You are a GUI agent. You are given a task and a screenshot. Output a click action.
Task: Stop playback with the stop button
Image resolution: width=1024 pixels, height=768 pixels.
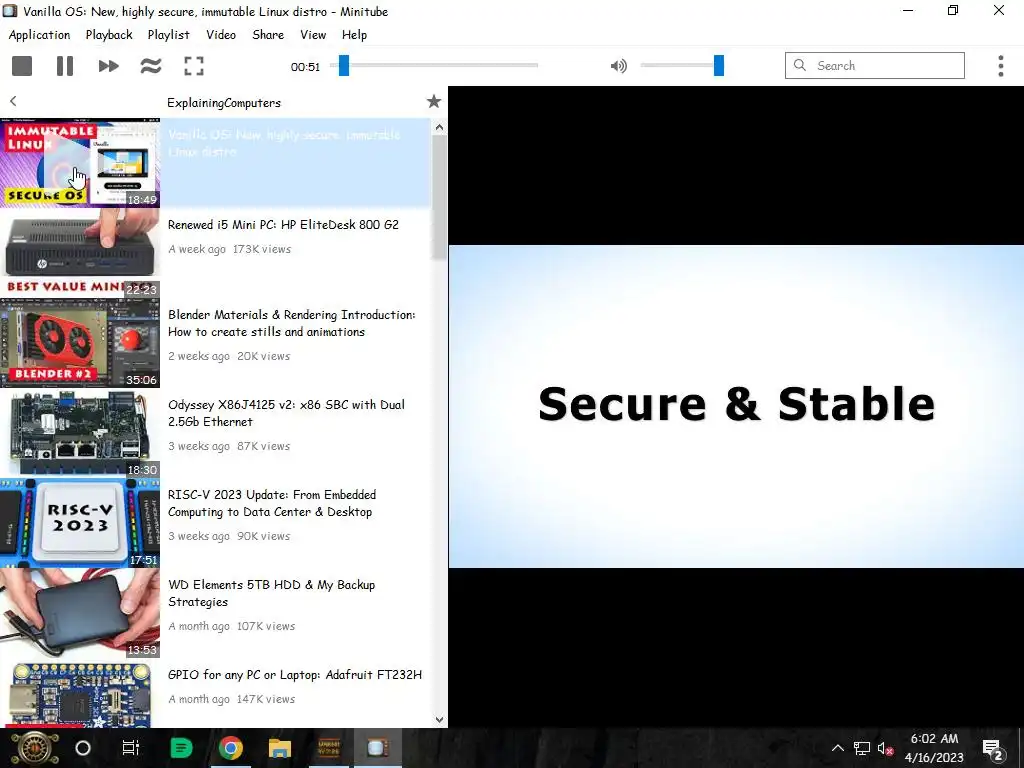22,66
